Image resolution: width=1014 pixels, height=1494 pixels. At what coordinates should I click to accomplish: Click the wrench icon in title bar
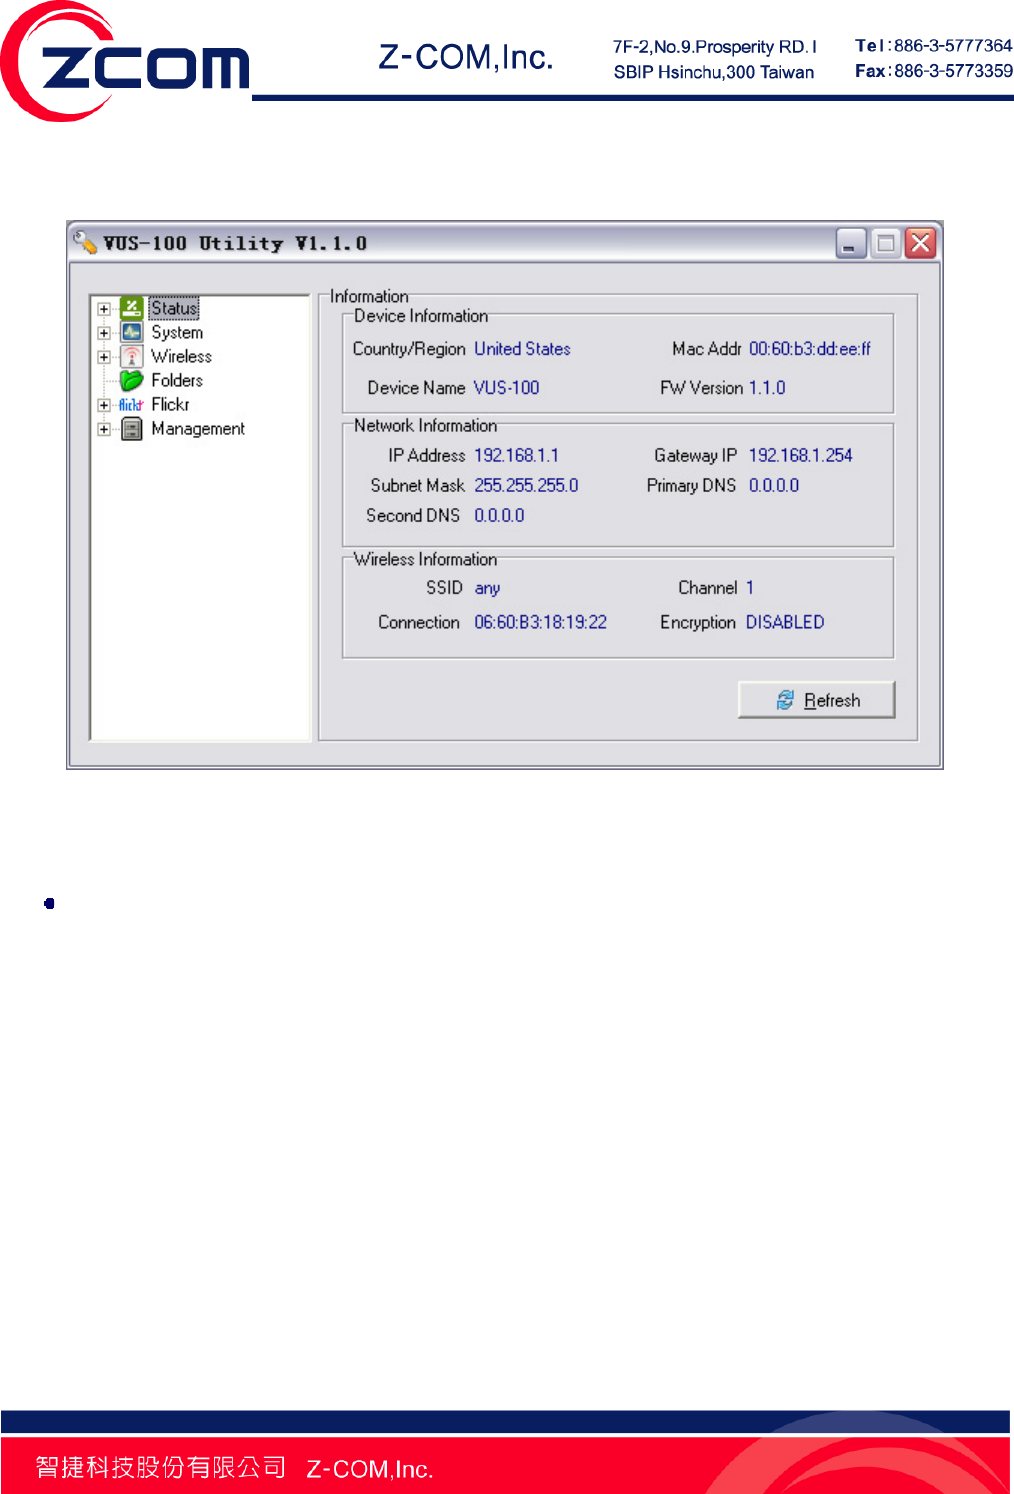point(85,242)
